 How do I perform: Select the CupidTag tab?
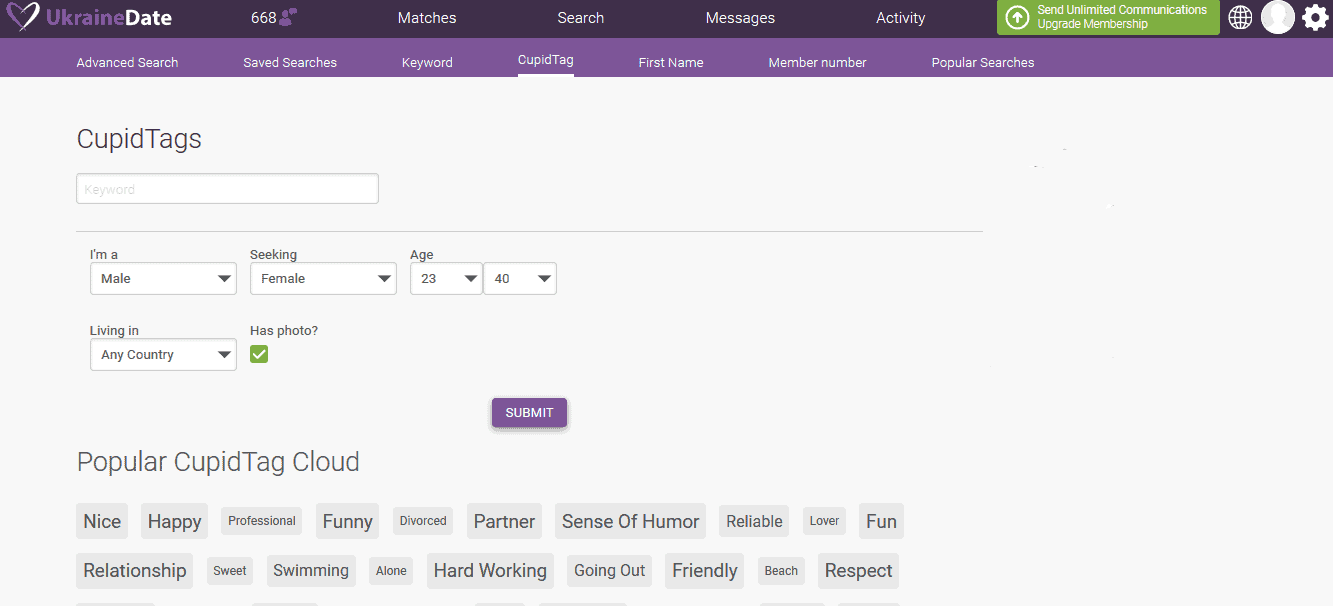tap(546, 60)
